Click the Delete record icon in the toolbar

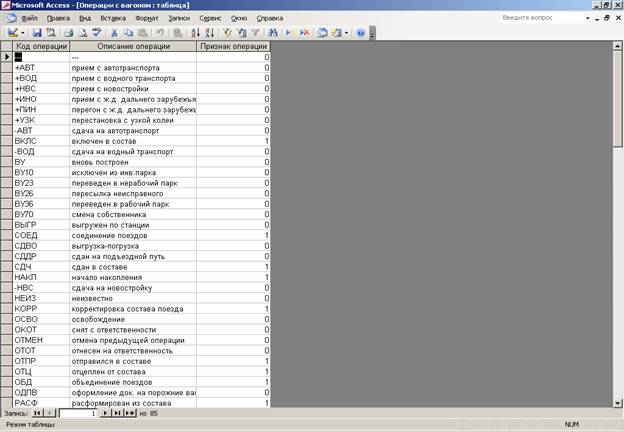pyautogui.click(x=304, y=33)
